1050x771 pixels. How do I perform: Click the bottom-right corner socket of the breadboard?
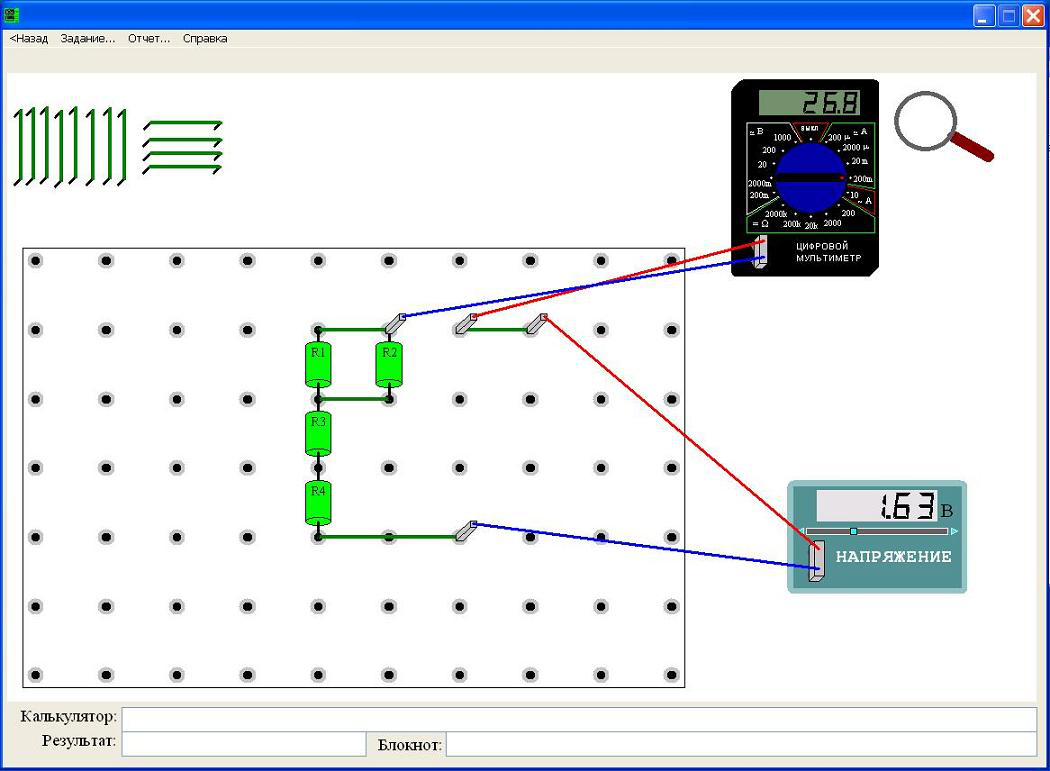[672, 675]
